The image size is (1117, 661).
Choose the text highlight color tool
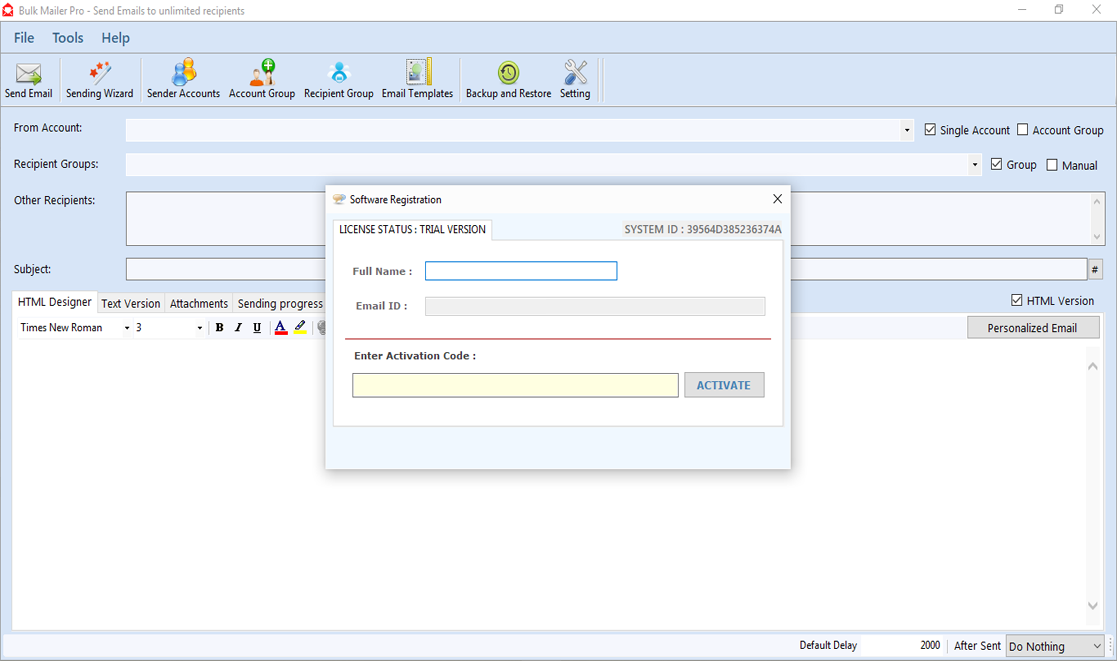point(300,328)
